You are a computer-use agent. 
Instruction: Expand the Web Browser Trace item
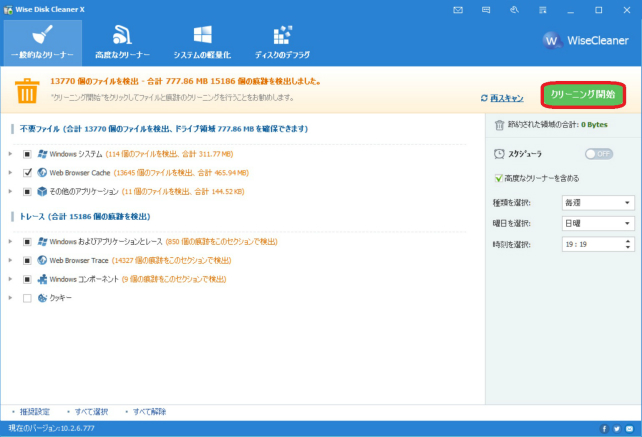pos(10,260)
